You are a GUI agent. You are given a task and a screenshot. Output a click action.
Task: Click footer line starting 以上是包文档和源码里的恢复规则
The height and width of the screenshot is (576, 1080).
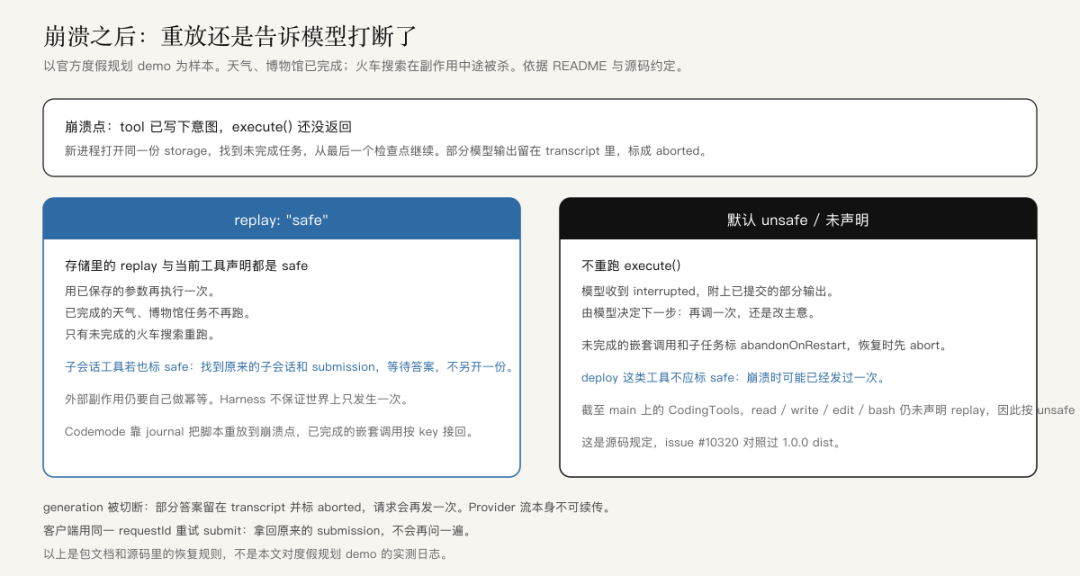[x=245, y=554]
